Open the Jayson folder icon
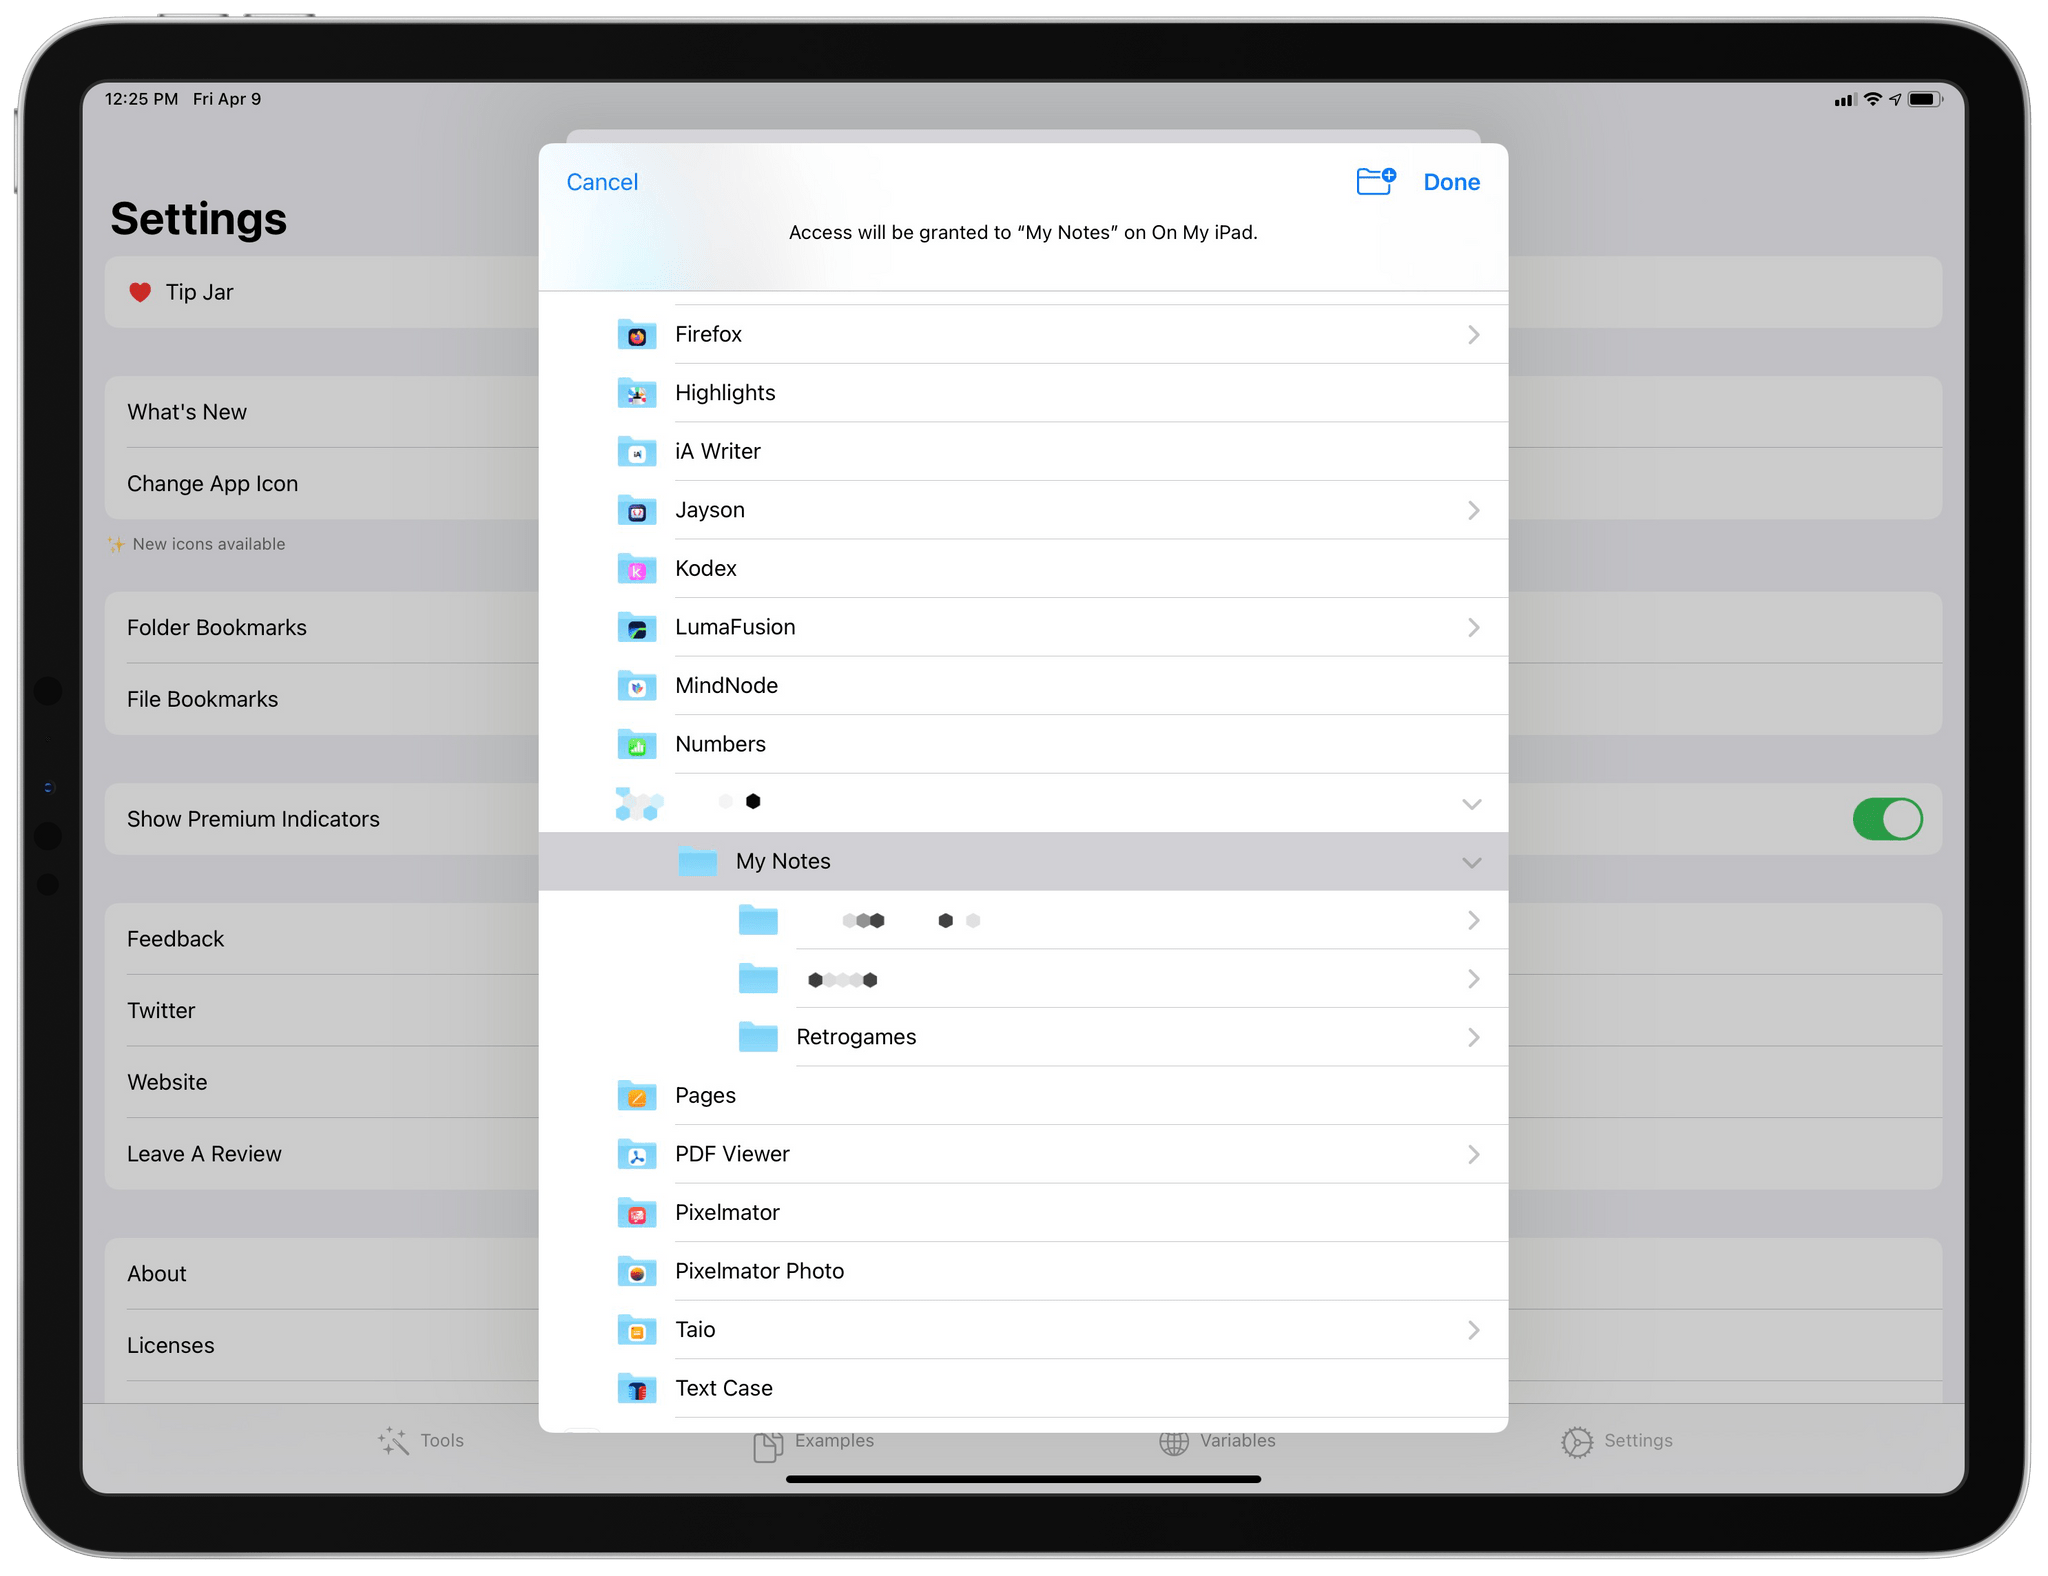2048x1576 pixels. pos(637,510)
